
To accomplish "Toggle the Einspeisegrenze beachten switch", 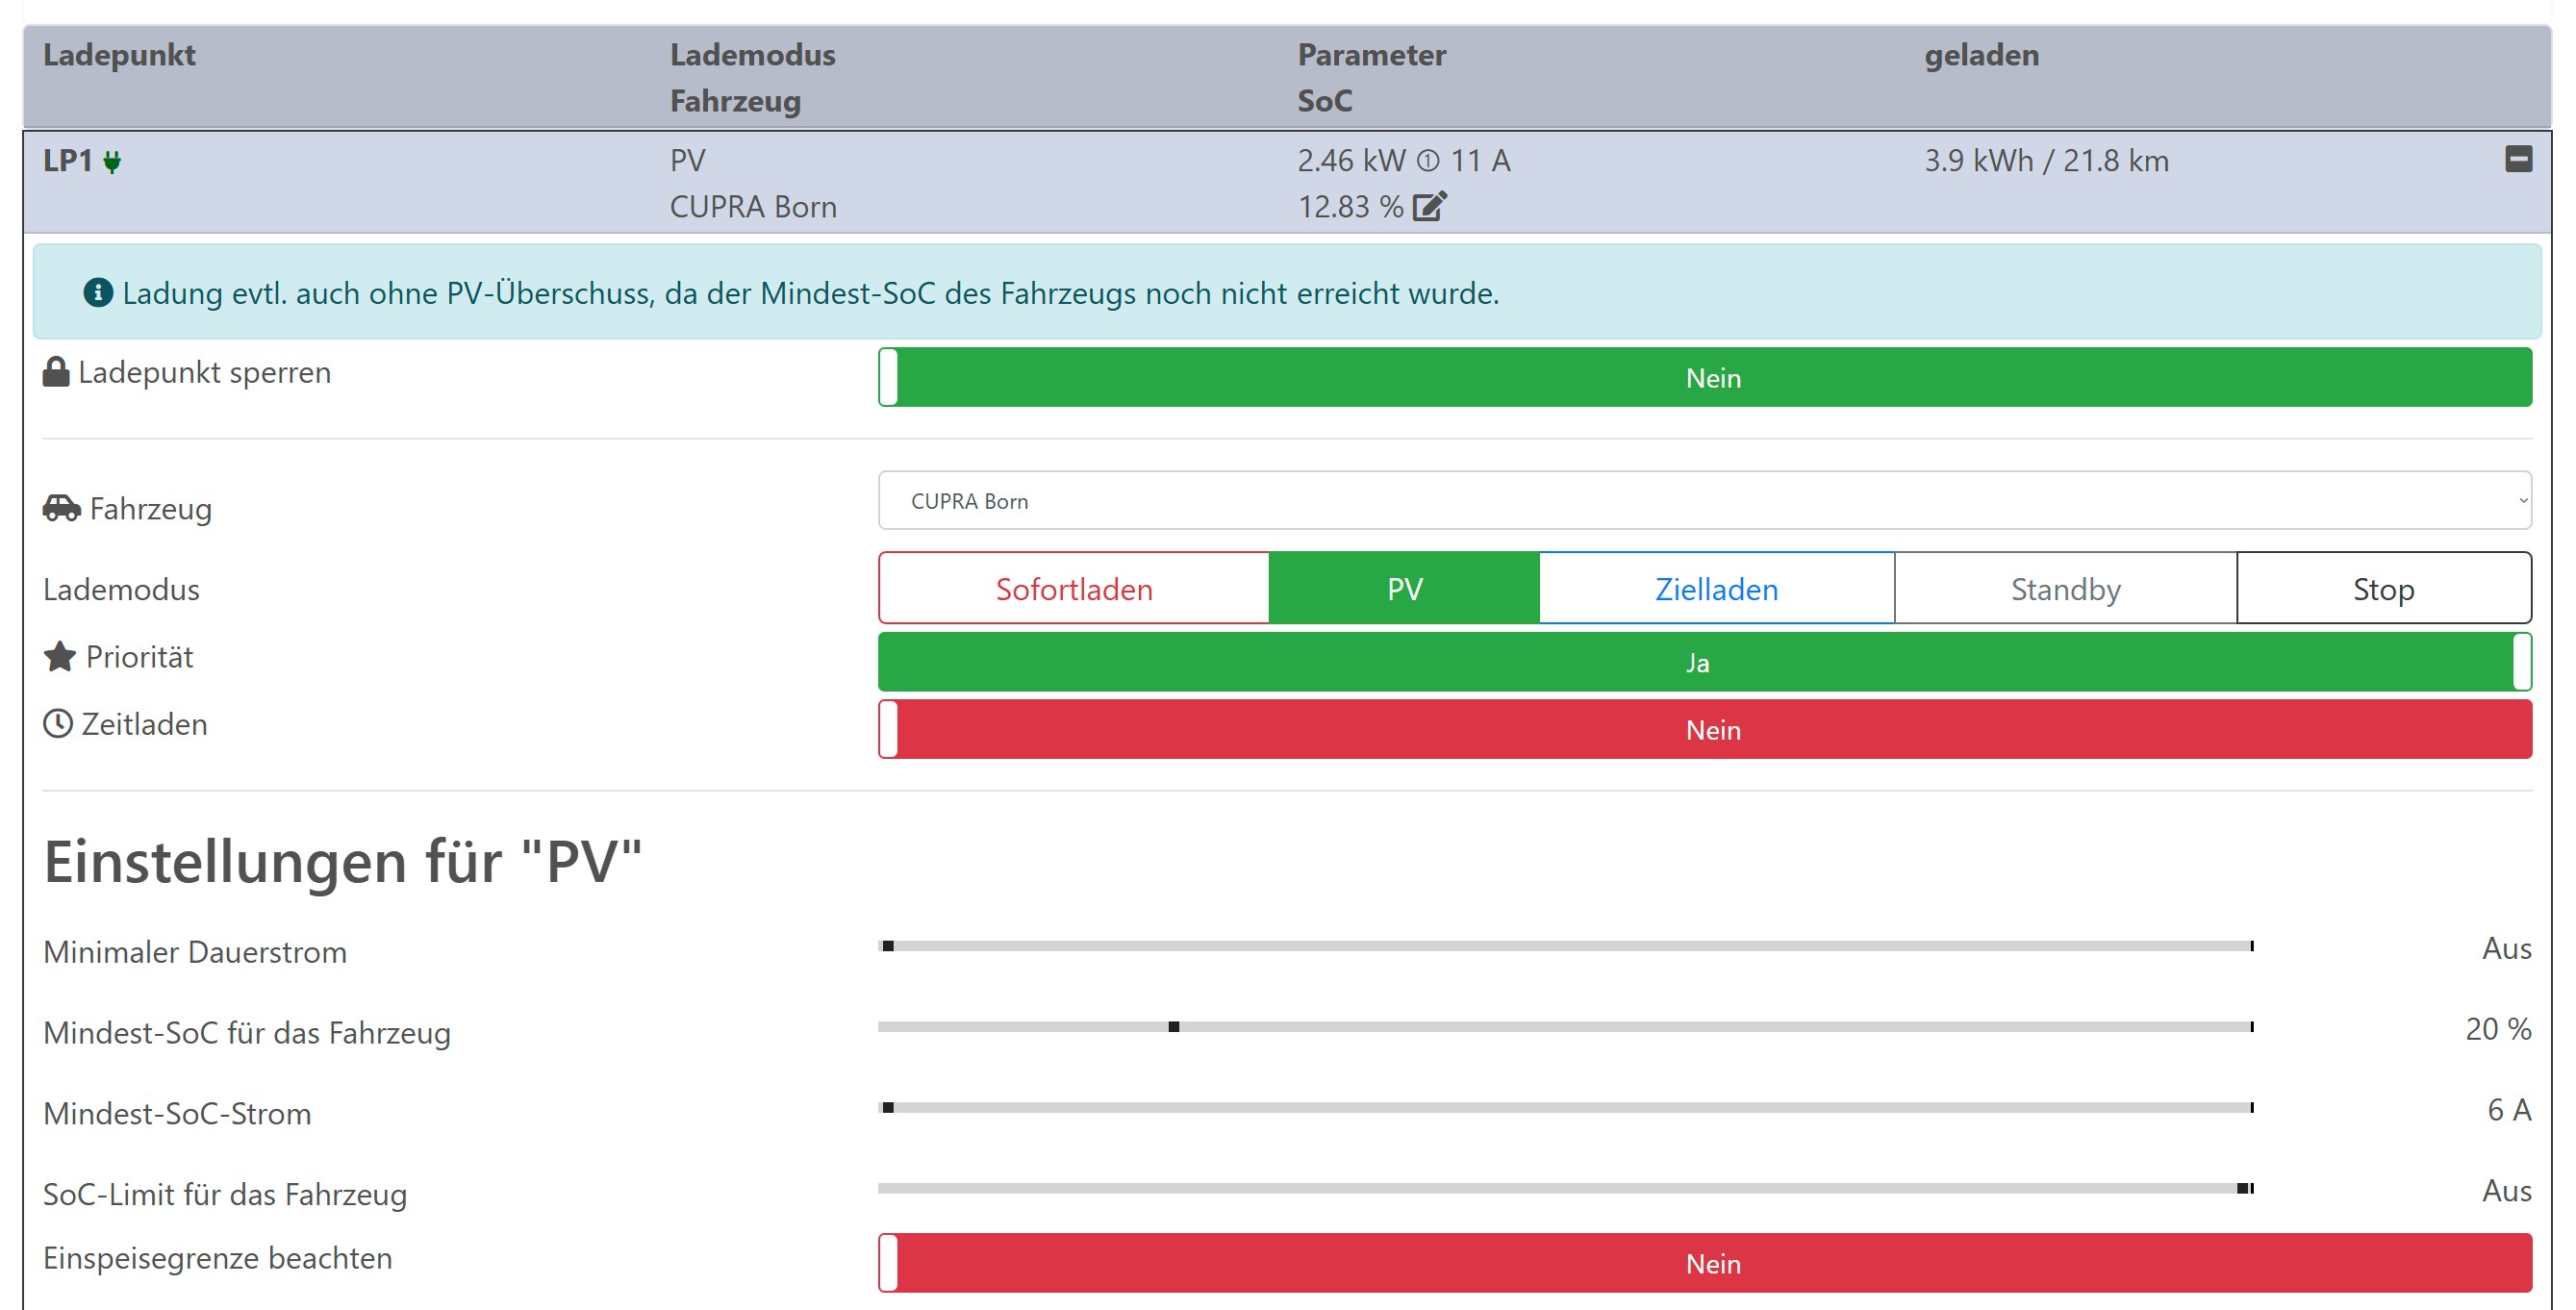I will (x=1704, y=1263).
